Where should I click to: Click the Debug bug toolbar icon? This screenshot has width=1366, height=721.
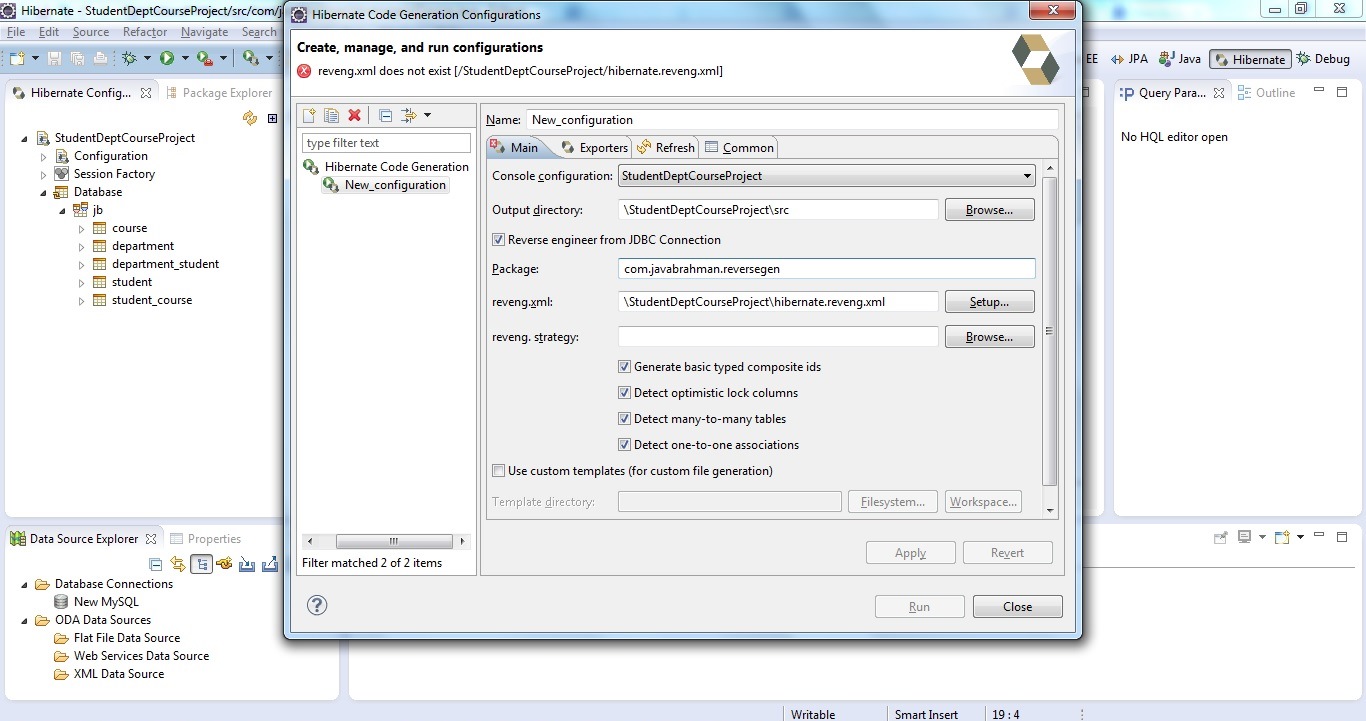tap(130, 59)
